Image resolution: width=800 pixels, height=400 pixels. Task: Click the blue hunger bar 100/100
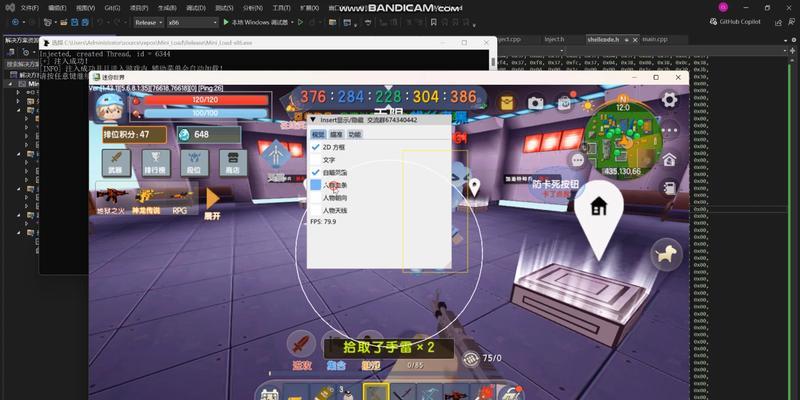[206, 113]
